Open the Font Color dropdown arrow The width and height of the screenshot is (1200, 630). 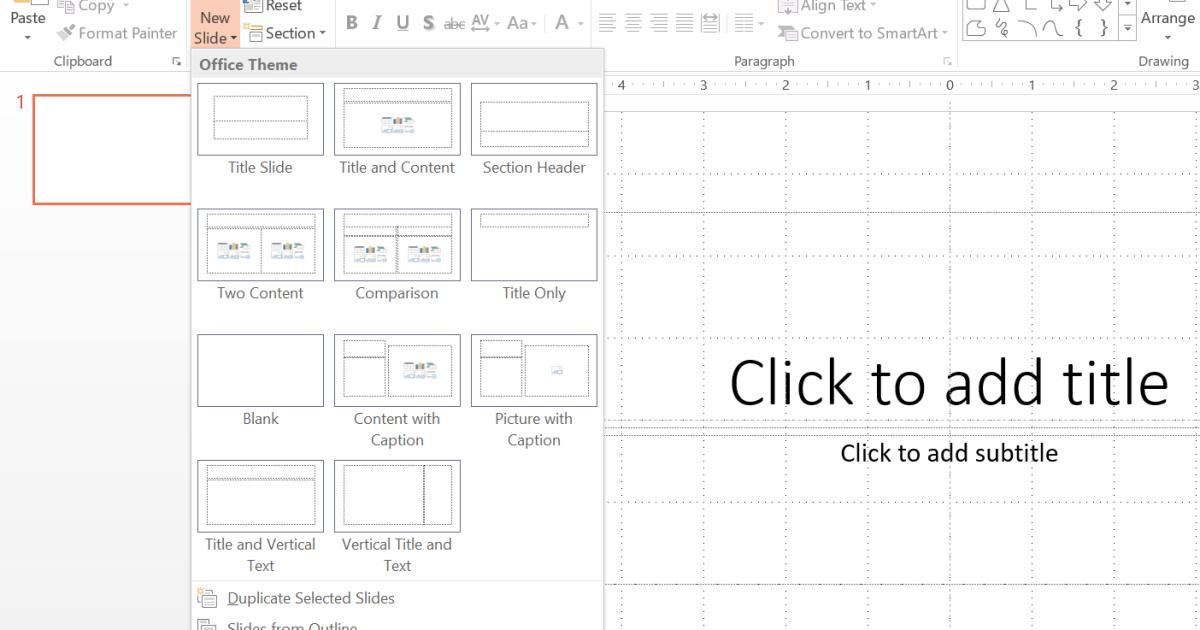pos(582,22)
